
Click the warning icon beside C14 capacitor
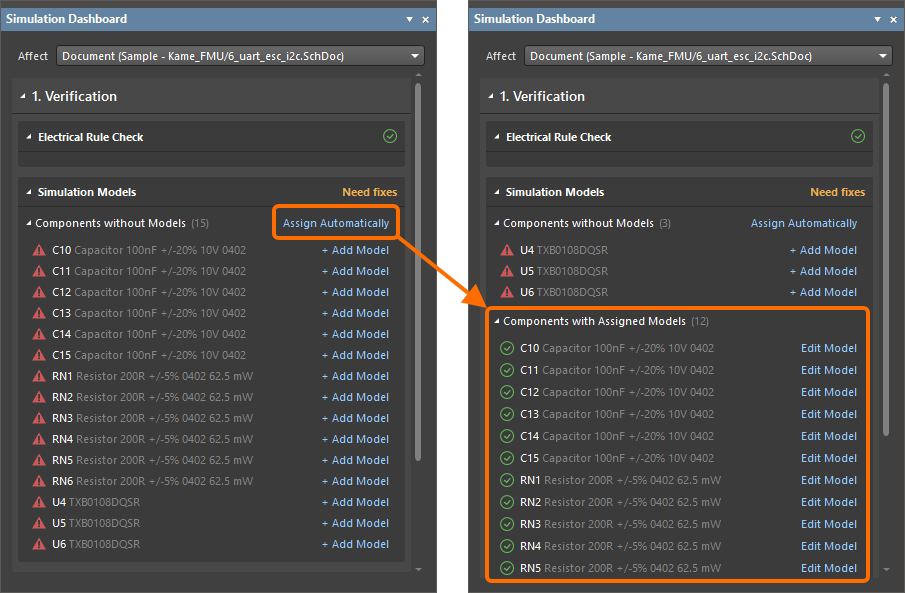coord(40,334)
